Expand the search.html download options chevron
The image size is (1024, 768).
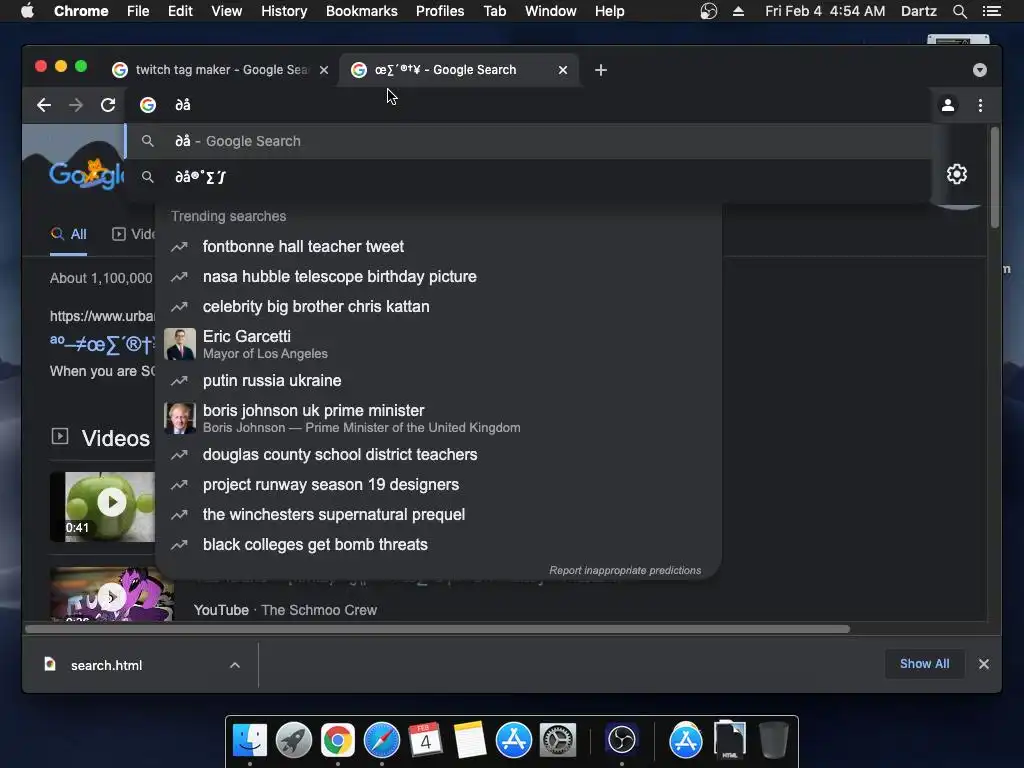click(235, 665)
